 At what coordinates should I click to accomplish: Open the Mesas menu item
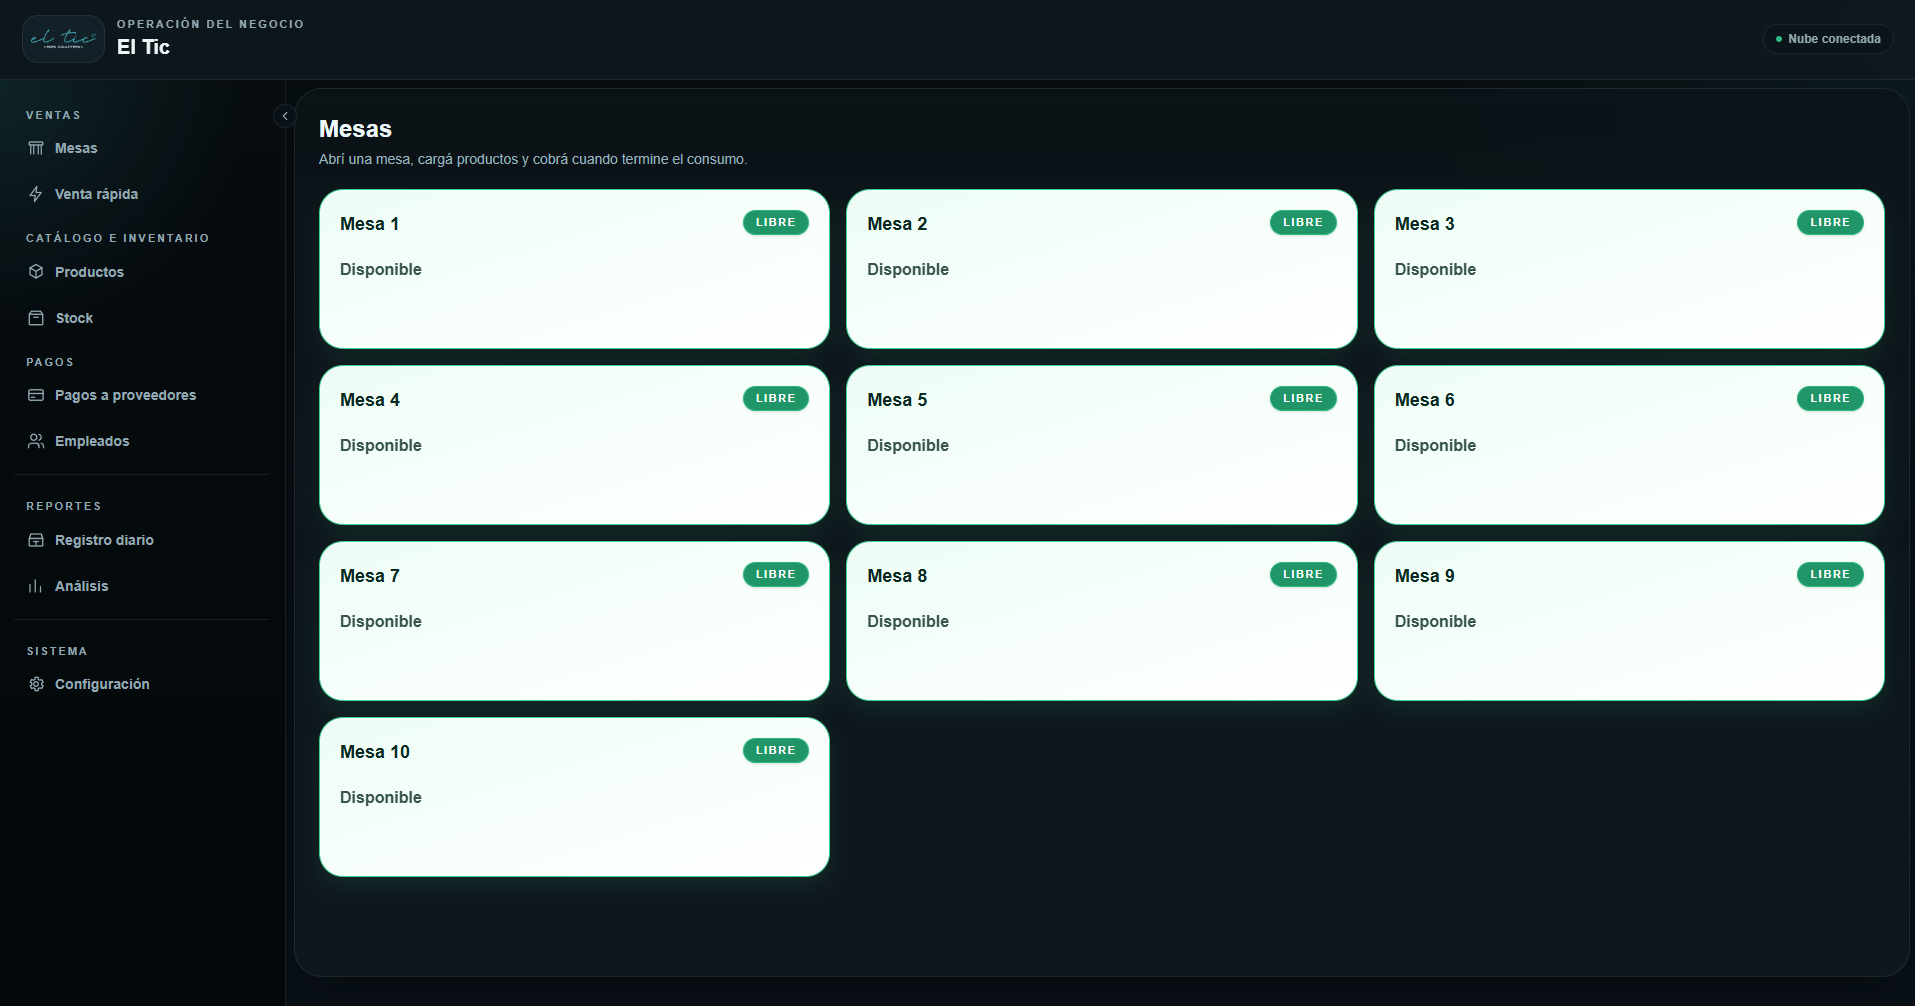141,148
